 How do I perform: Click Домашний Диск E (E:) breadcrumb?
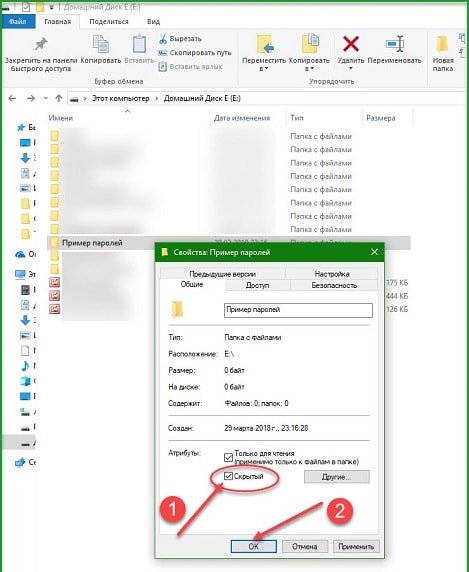(x=202, y=98)
